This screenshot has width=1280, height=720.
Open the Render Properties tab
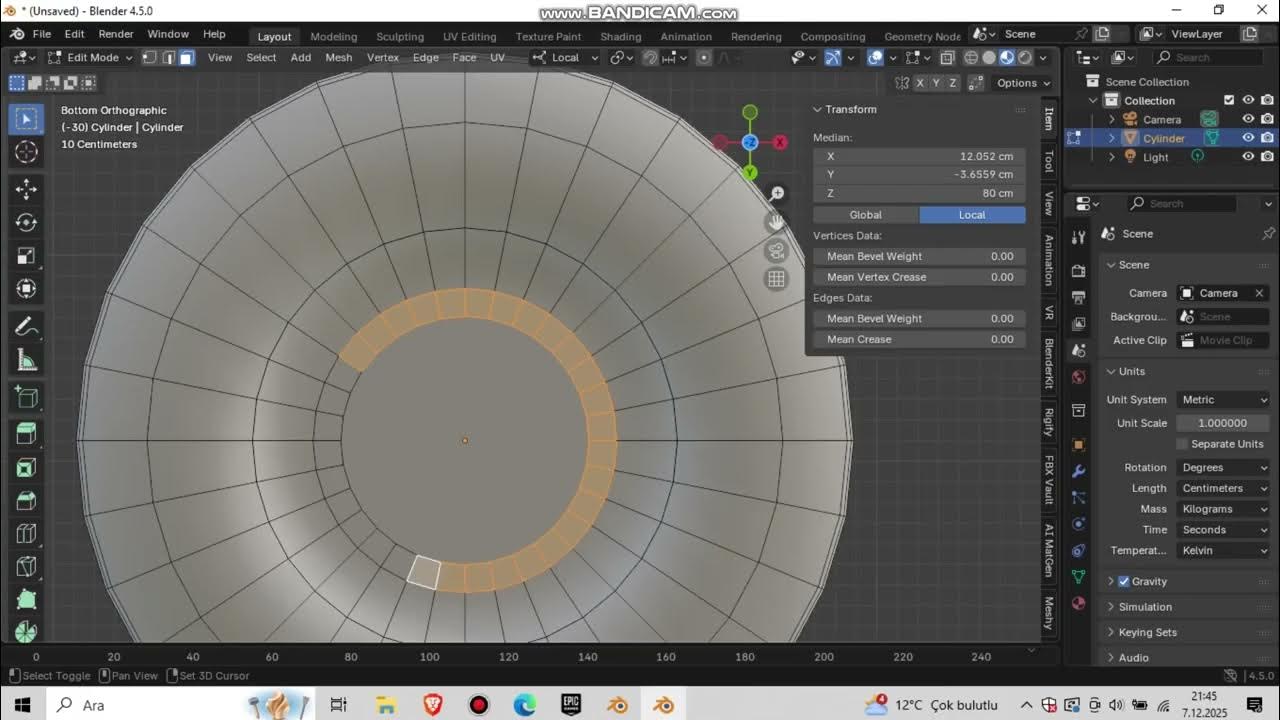tap(1078, 270)
